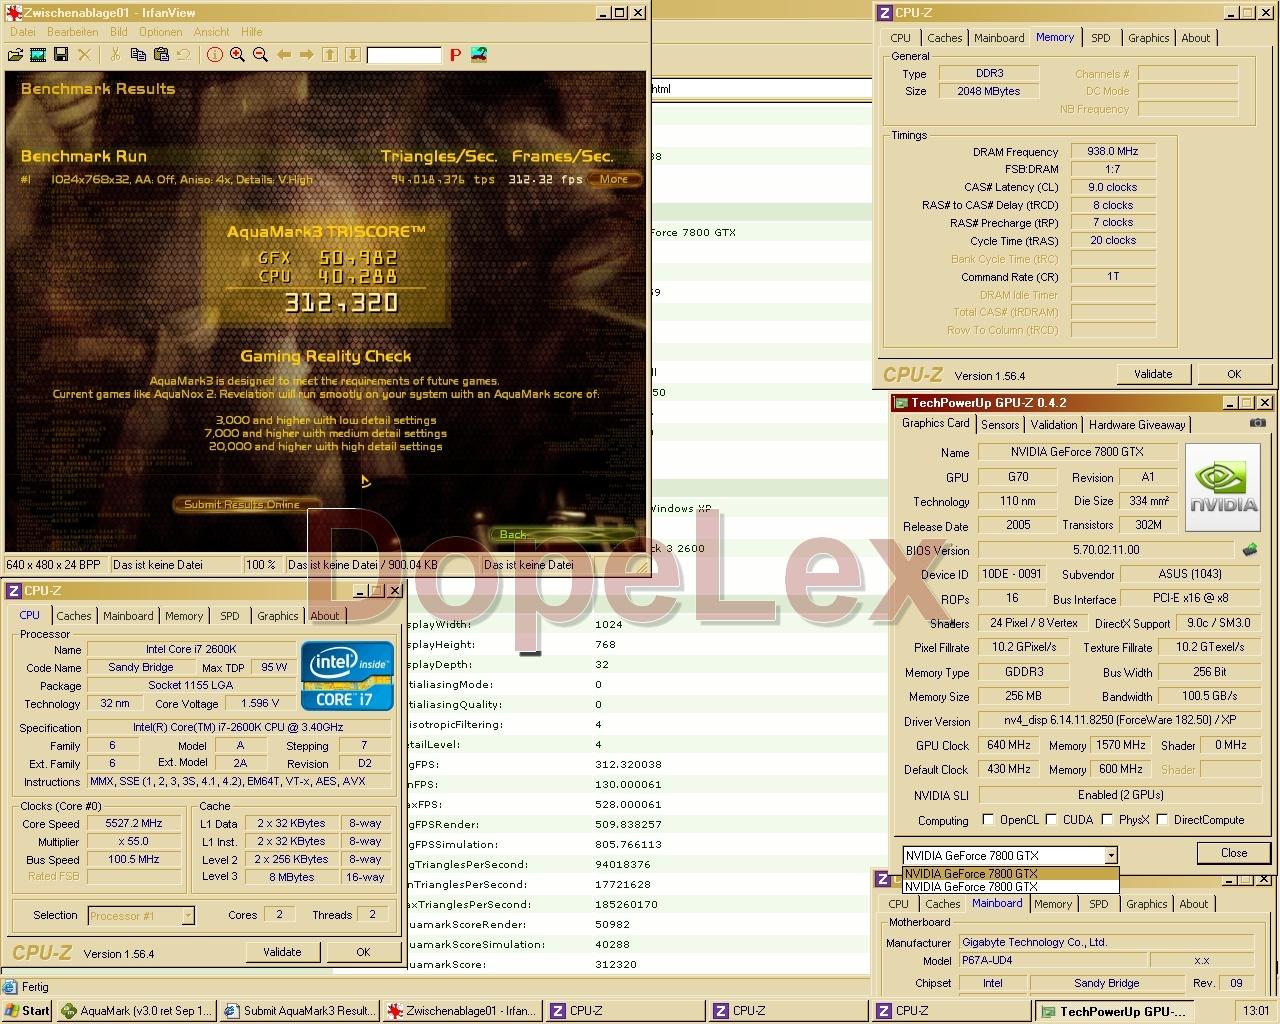Click the Delete X icon in IrfanView toolbar
This screenshot has height=1024, width=1280.
[x=85, y=55]
